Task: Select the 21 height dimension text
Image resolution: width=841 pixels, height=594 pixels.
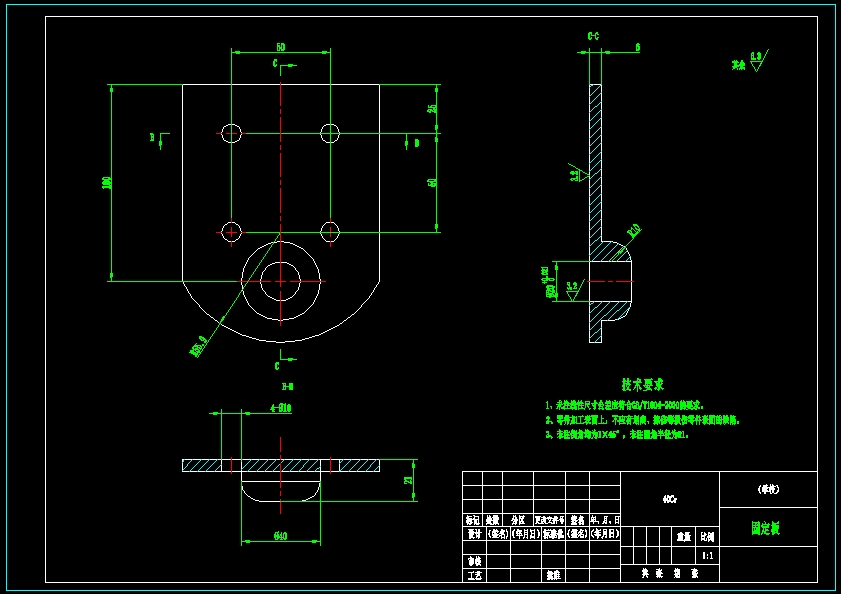Action: click(409, 480)
